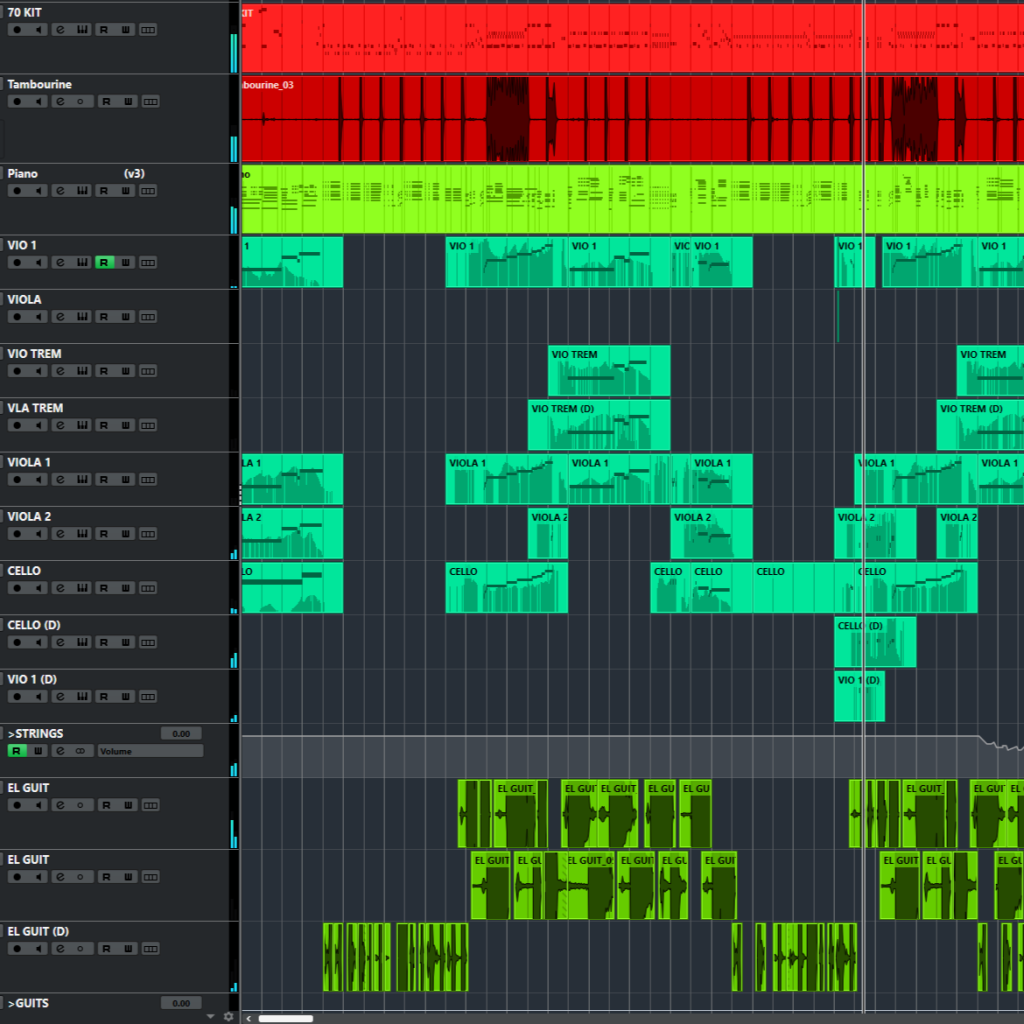Screen dimensions: 1024x1024
Task: Show lanes on the Tambourine track
Action: coord(148,101)
